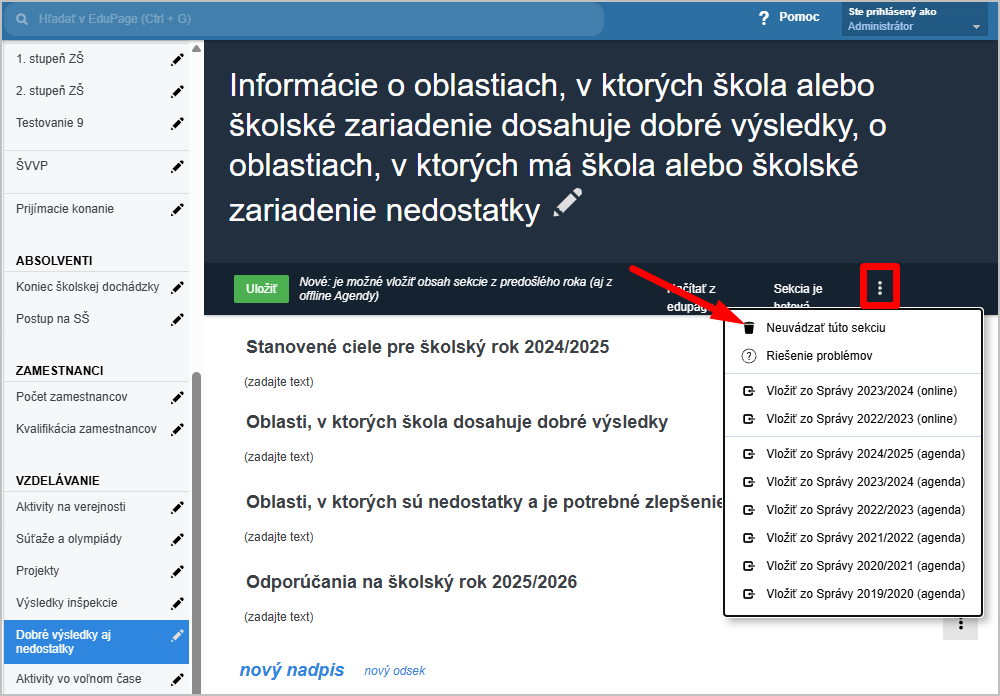Click pencil icon next to Počet zamestnancov
1000x696 pixels.
point(177,398)
